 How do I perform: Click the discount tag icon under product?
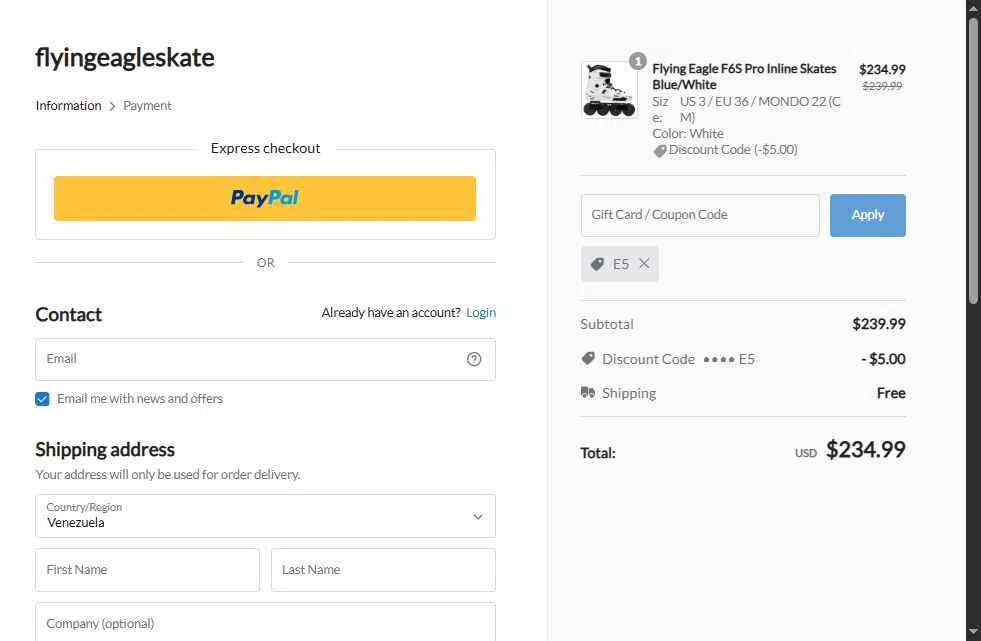pyautogui.click(x=659, y=151)
